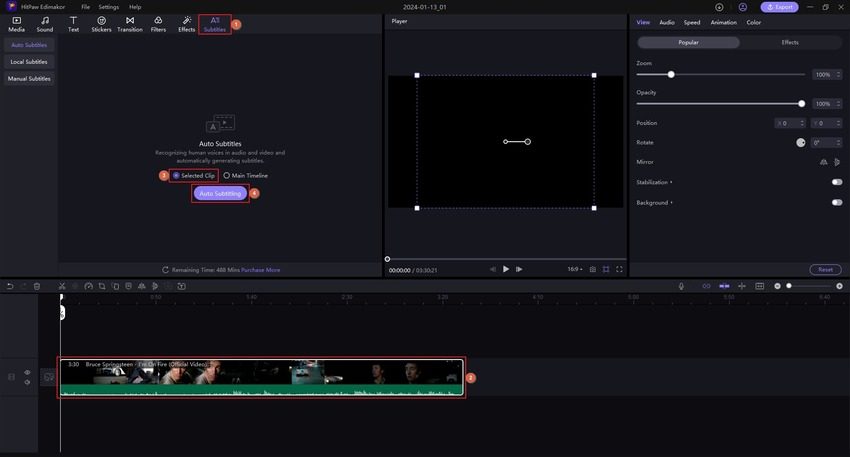
Task: Switch to the Animation tab
Action: [723, 22]
